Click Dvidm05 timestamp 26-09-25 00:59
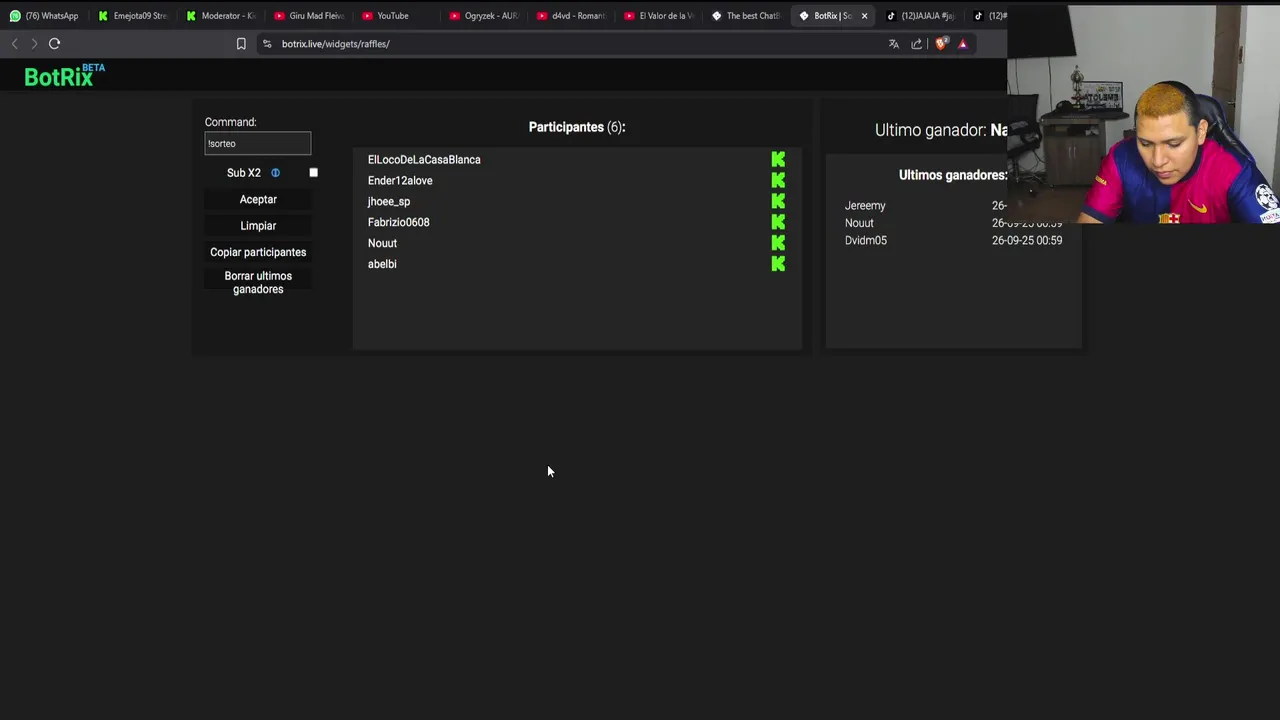Image resolution: width=1280 pixels, height=720 pixels. coord(1027,241)
